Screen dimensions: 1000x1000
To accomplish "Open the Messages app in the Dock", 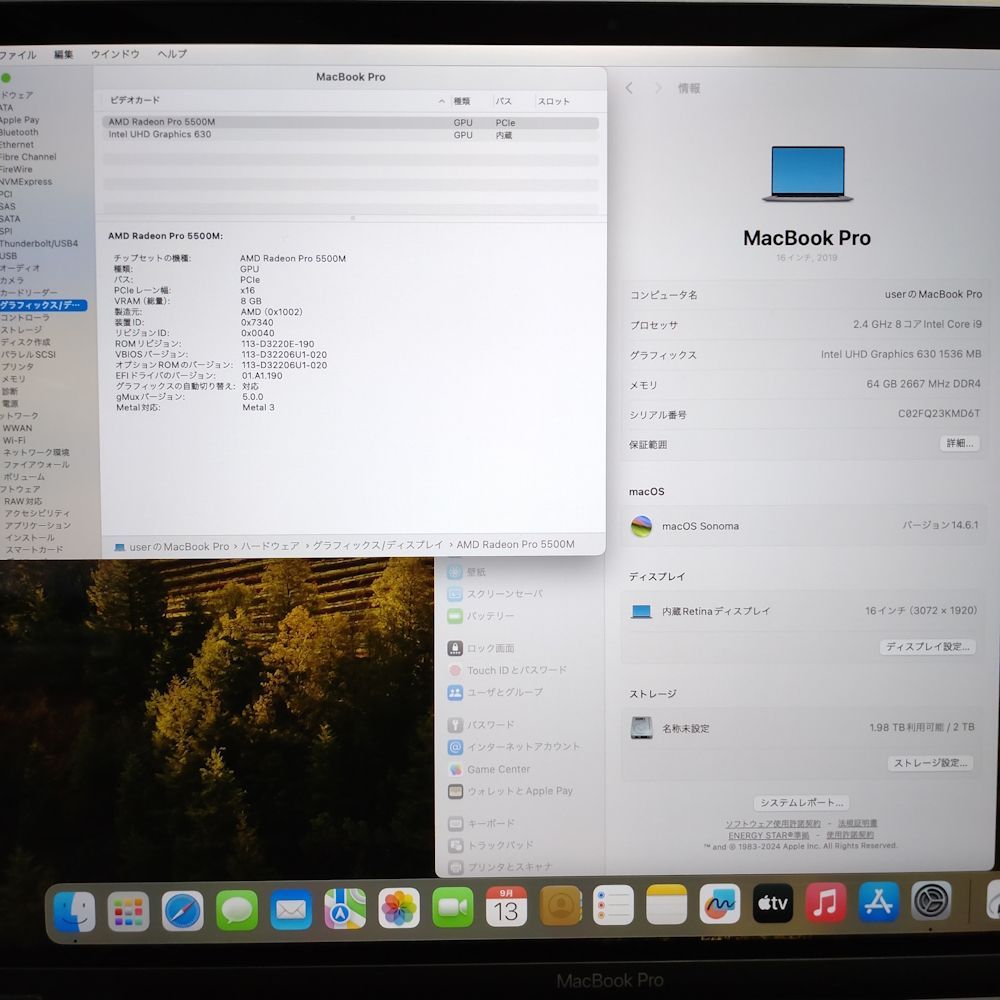I will [237, 910].
